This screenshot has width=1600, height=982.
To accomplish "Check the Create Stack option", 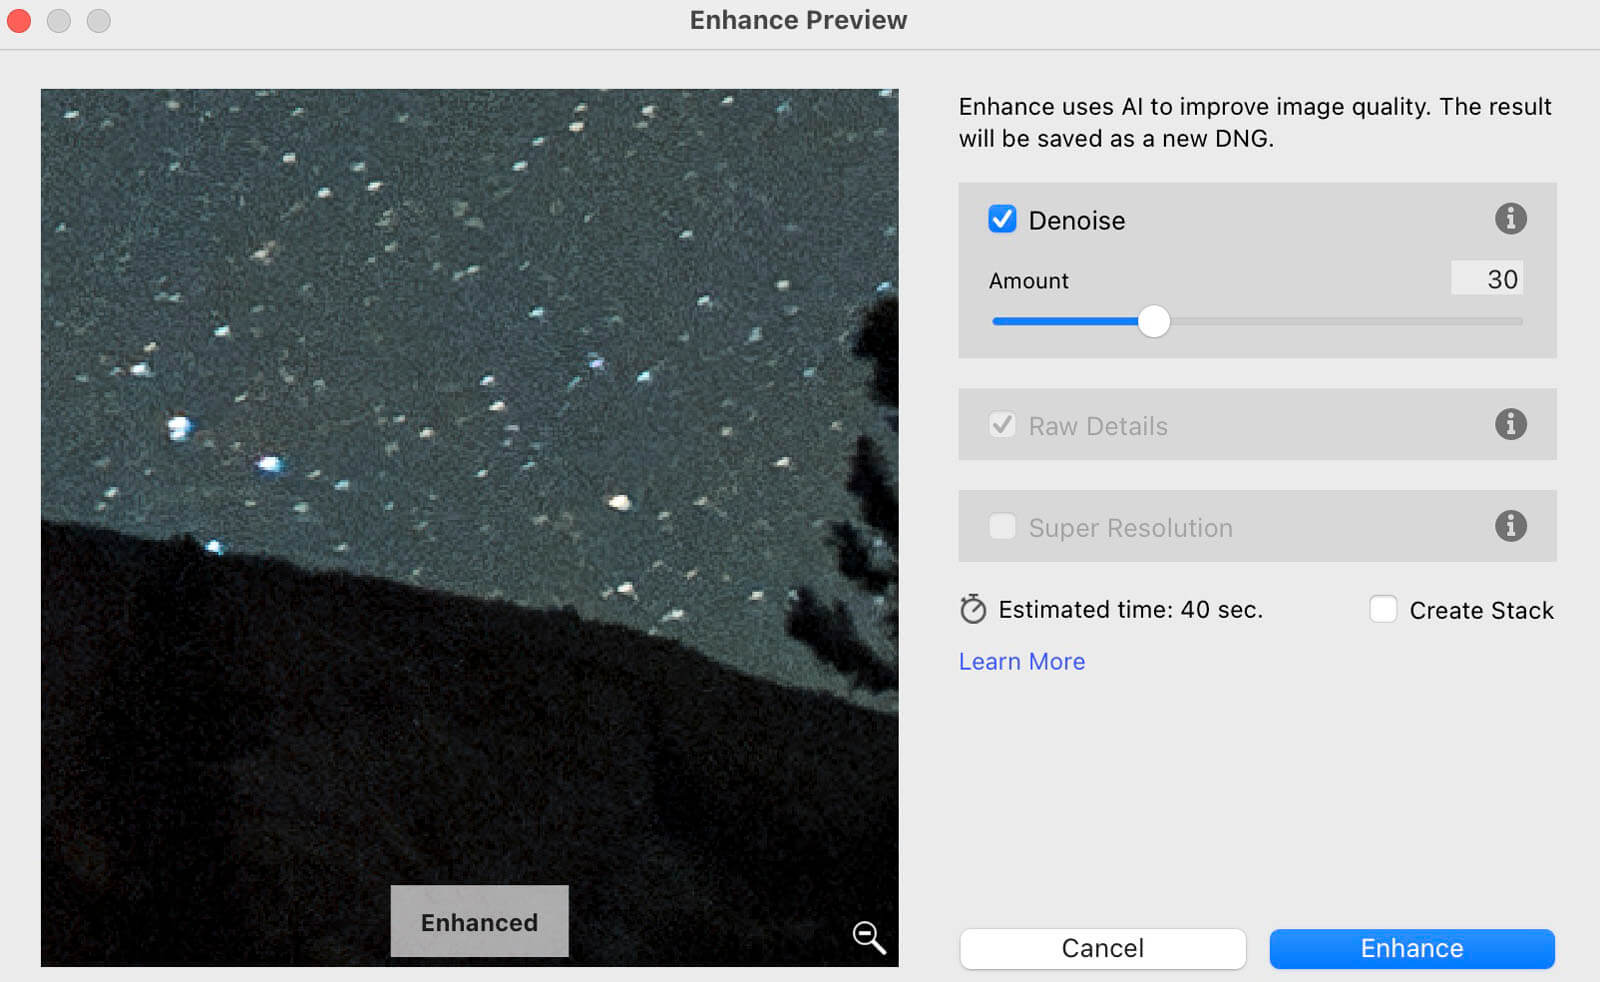I will (x=1383, y=610).
